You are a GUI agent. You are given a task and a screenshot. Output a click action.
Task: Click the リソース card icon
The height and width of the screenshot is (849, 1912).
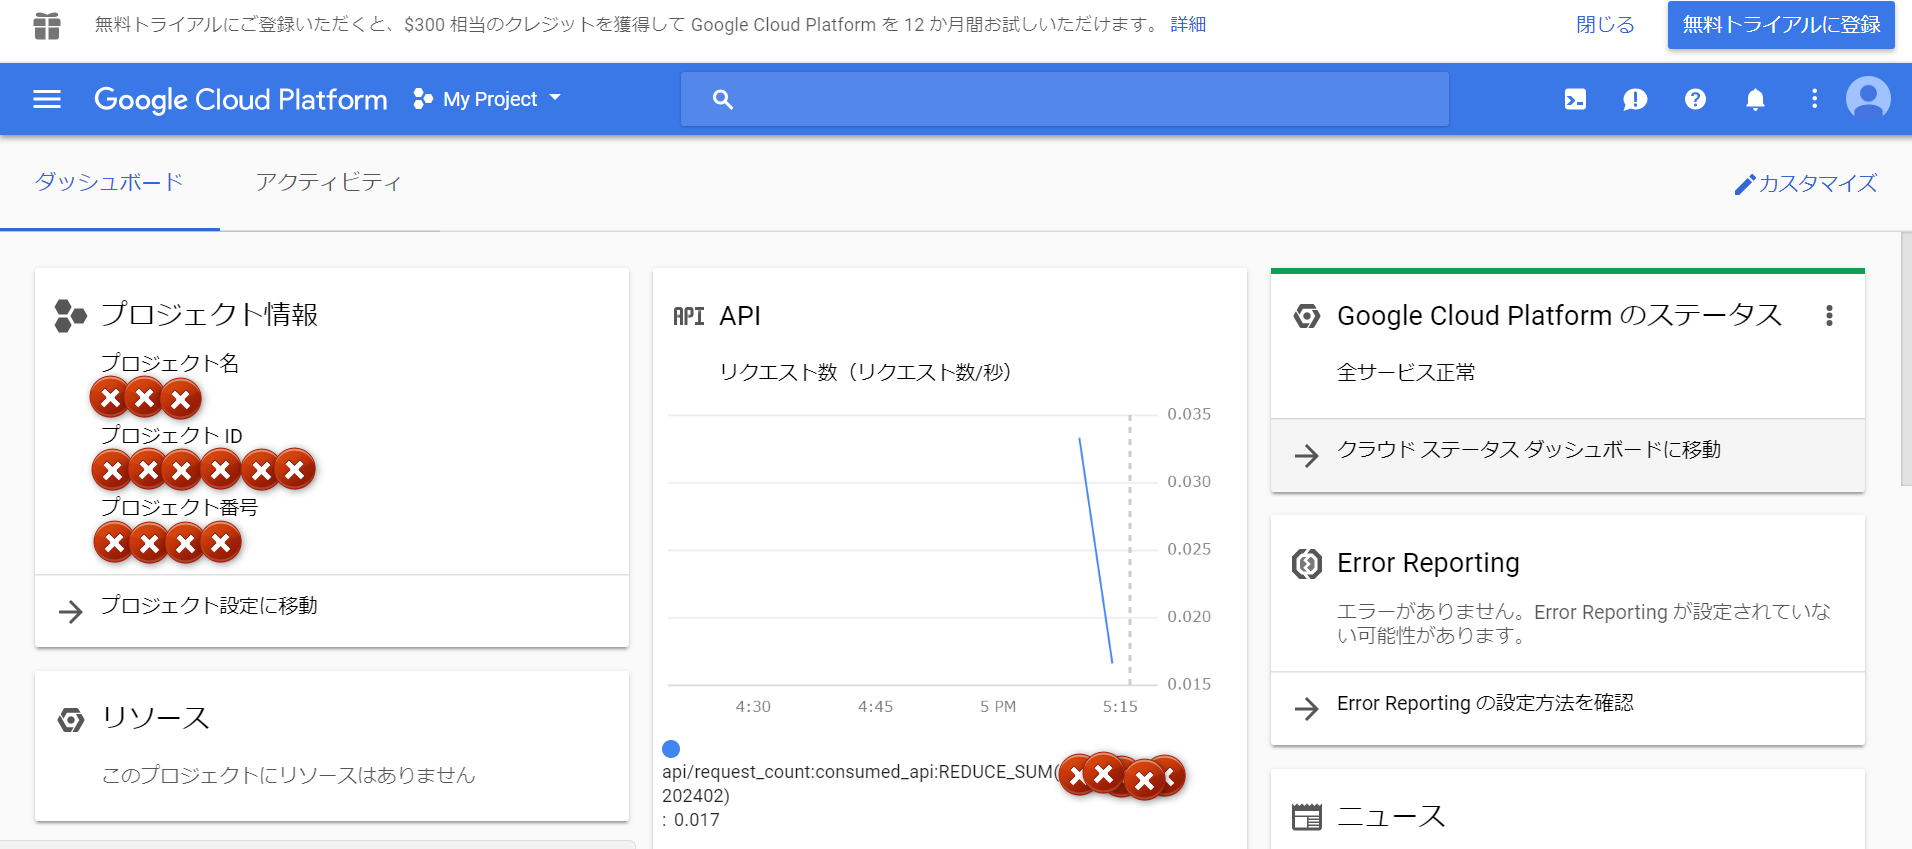71,719
